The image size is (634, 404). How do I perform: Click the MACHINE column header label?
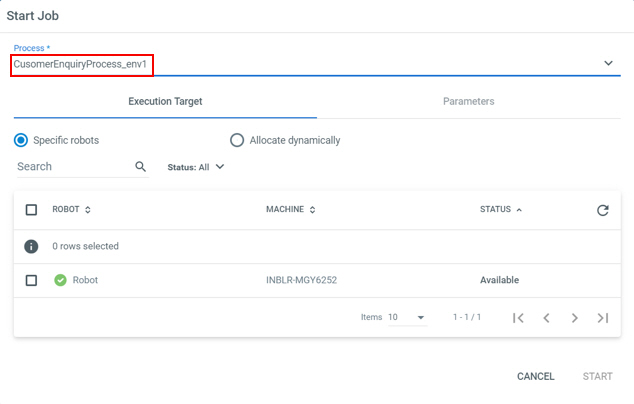click(285, 209)
